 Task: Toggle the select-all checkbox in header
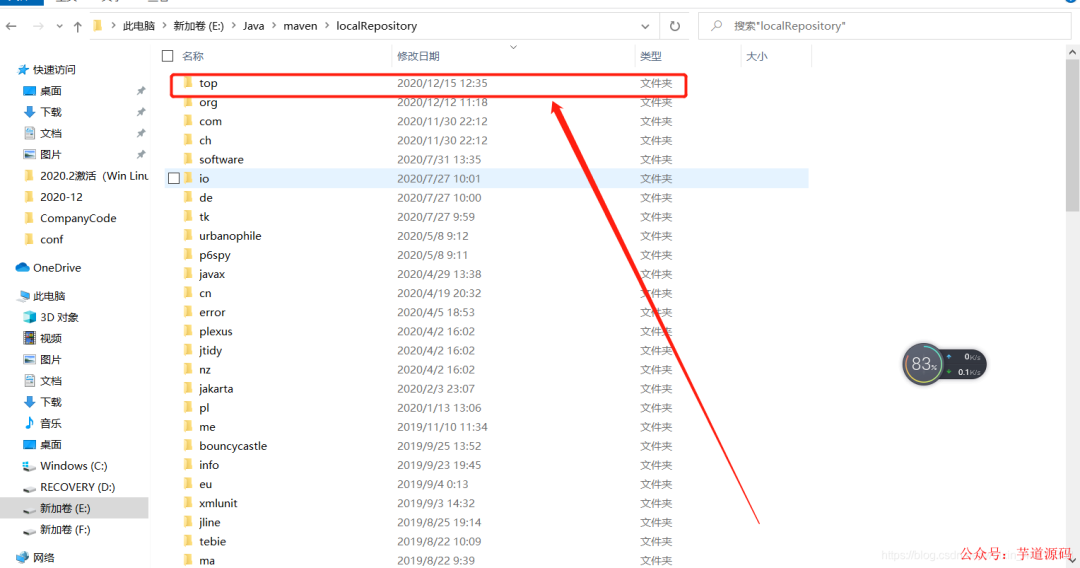pyautogui.click(x=167, y=56)
